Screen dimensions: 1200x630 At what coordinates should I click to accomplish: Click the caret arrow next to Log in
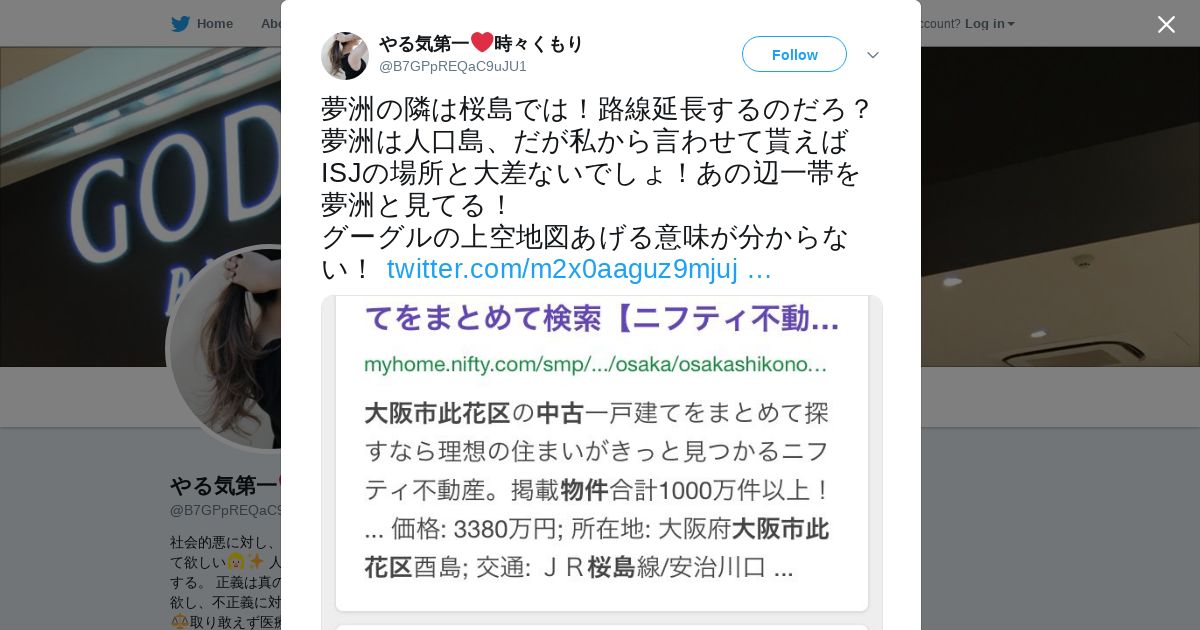tap(1011, 24)
